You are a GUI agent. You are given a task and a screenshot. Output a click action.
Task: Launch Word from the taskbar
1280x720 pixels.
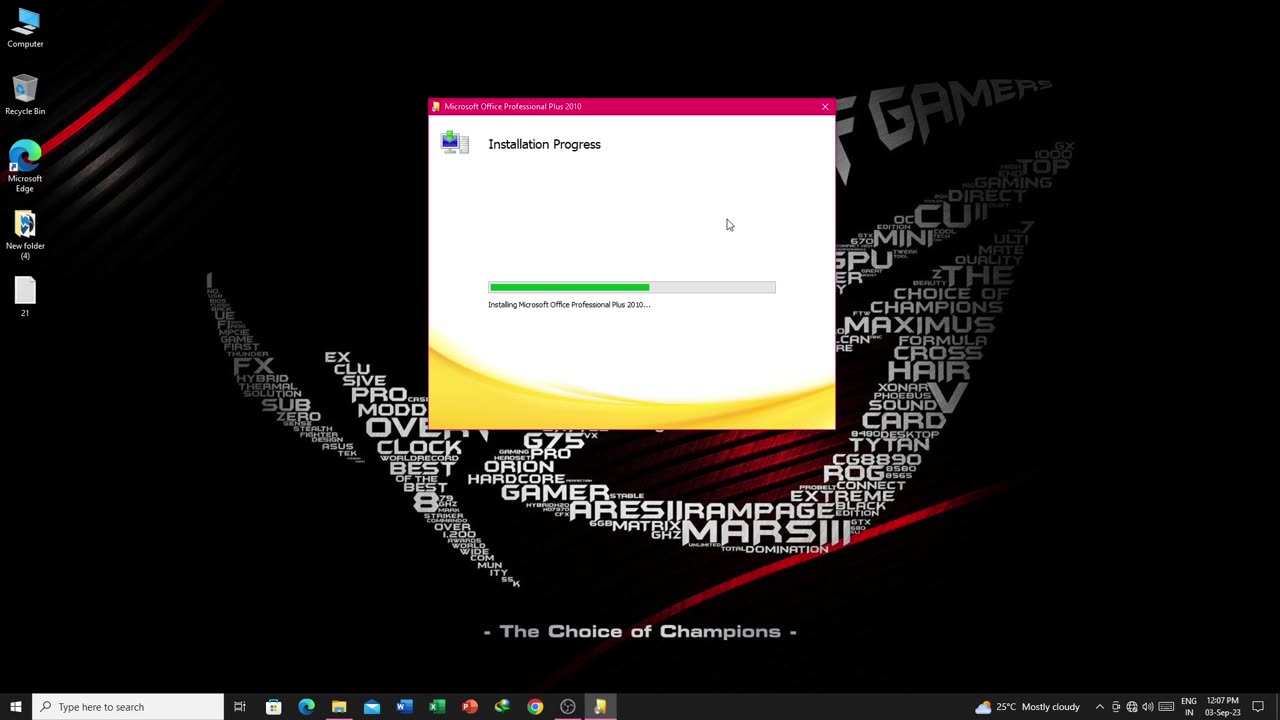pos(404,707)
